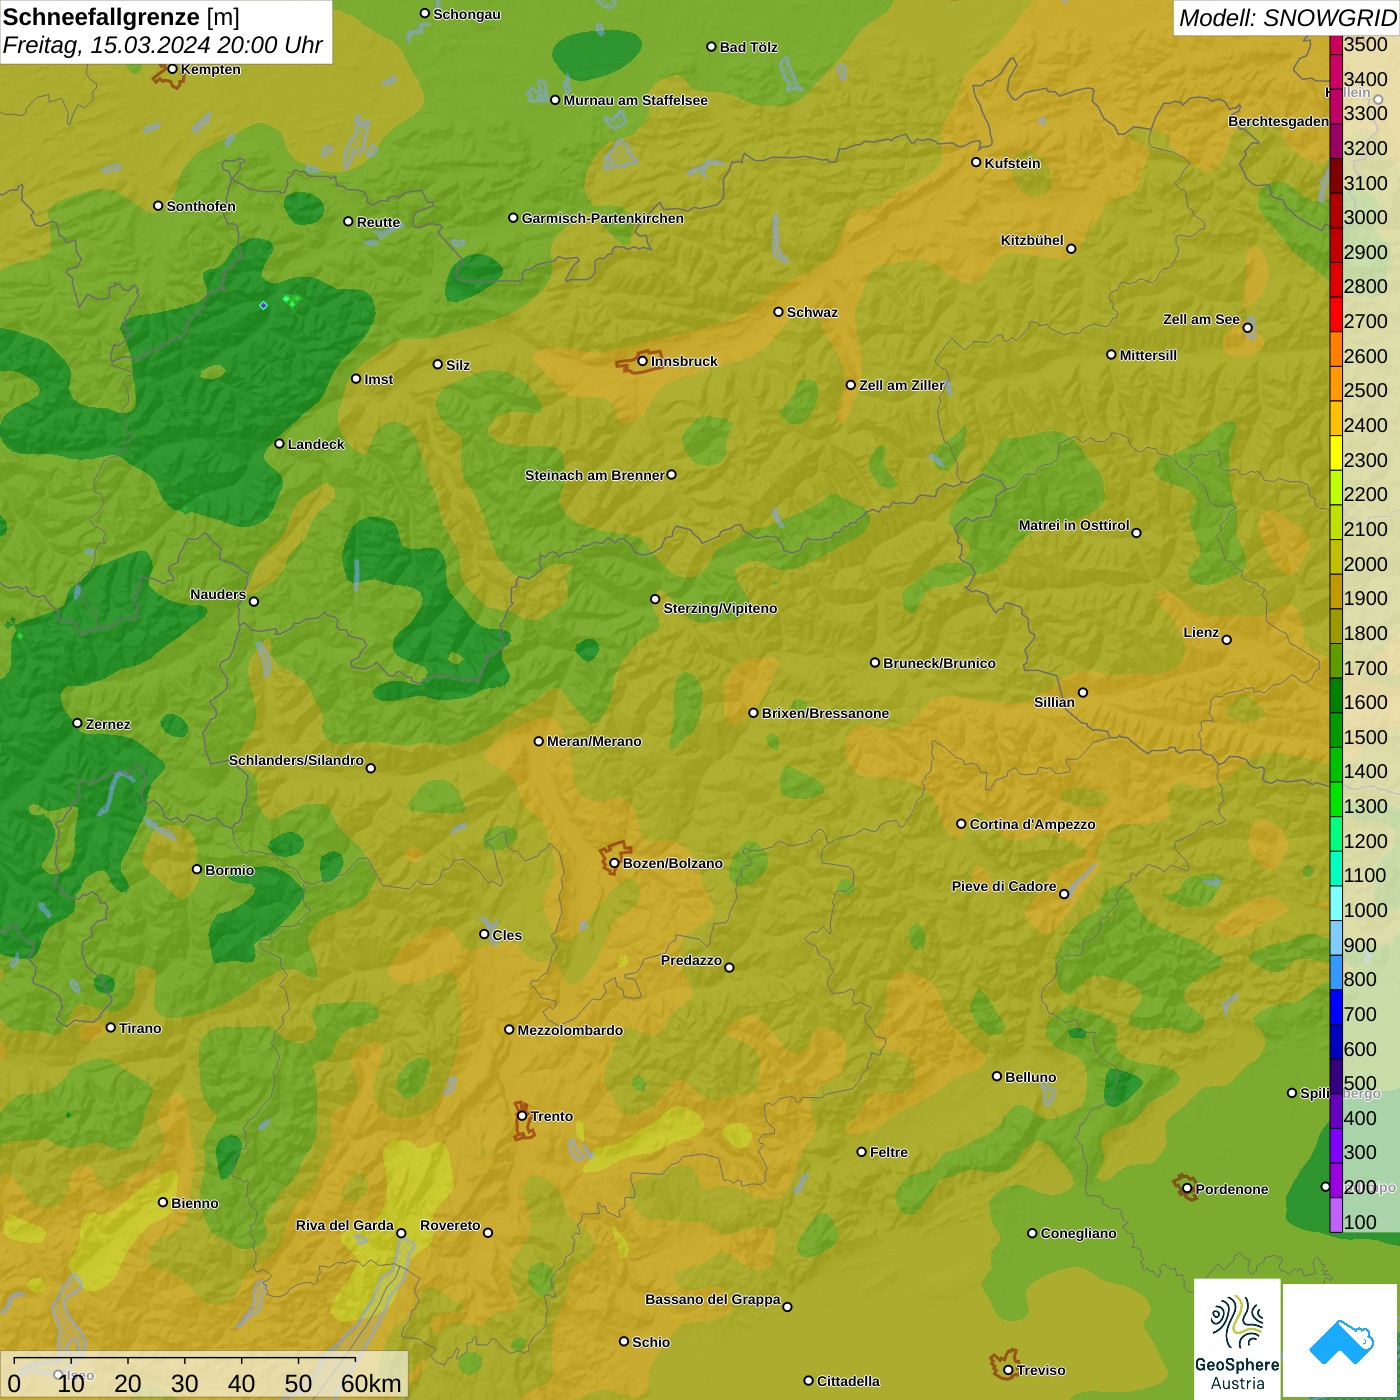Click the Zell am Ziller label
This screenshot has height=1400, width=1400.
tap(902, 385)
